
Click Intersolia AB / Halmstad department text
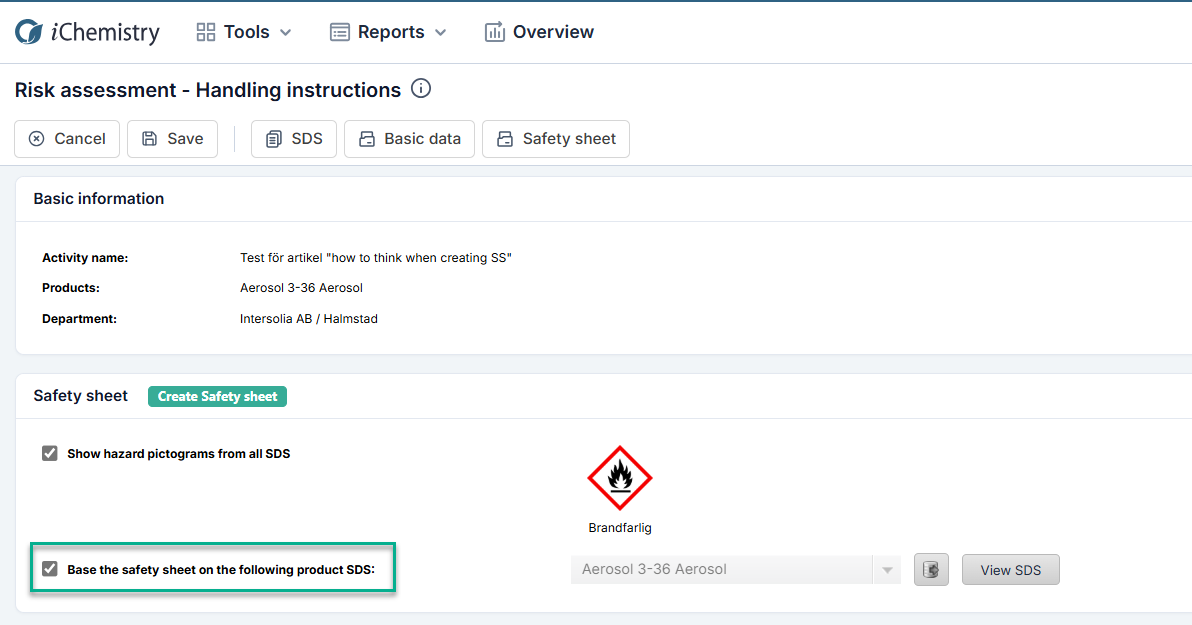coord(309,319)
